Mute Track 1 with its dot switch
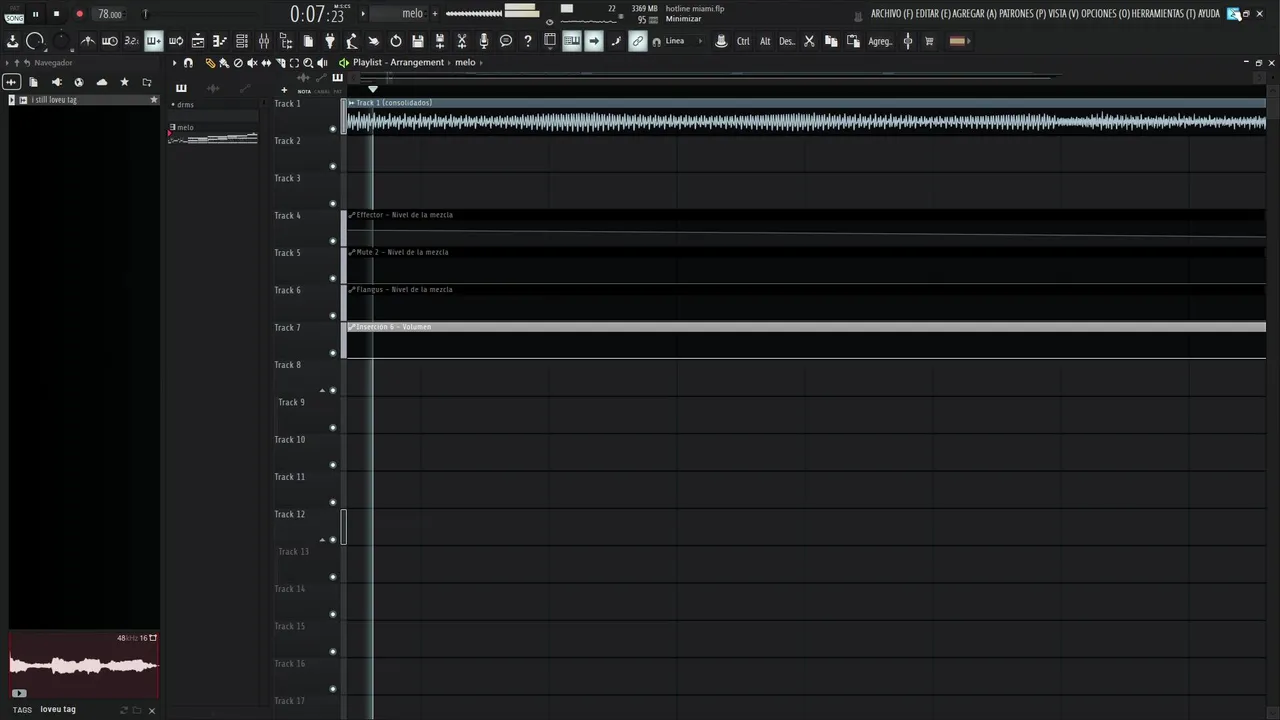 [x=333, y=129]
